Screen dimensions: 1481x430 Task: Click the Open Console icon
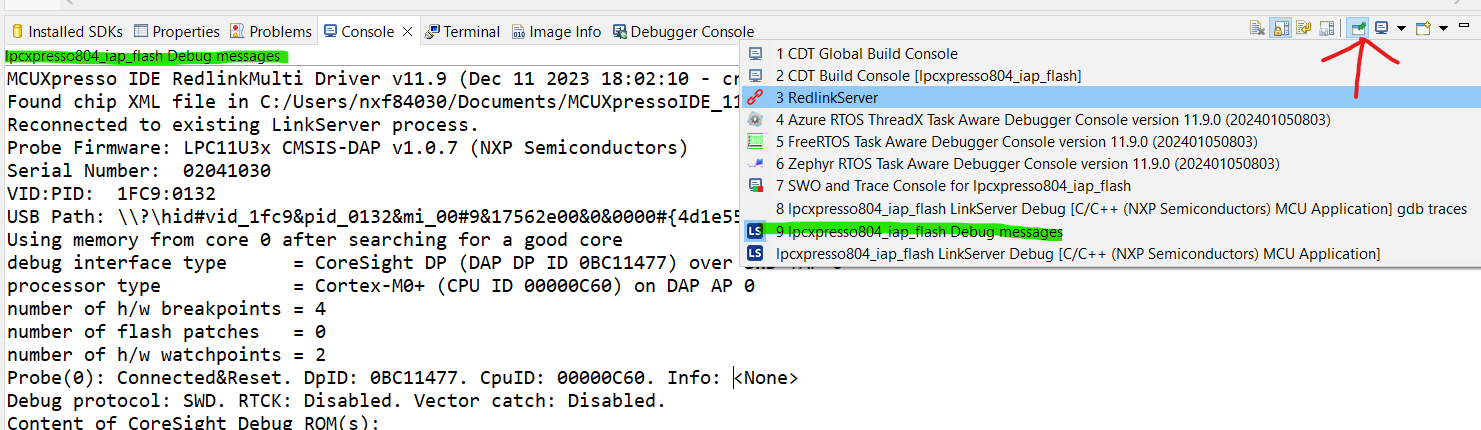tap(1424, 29)
